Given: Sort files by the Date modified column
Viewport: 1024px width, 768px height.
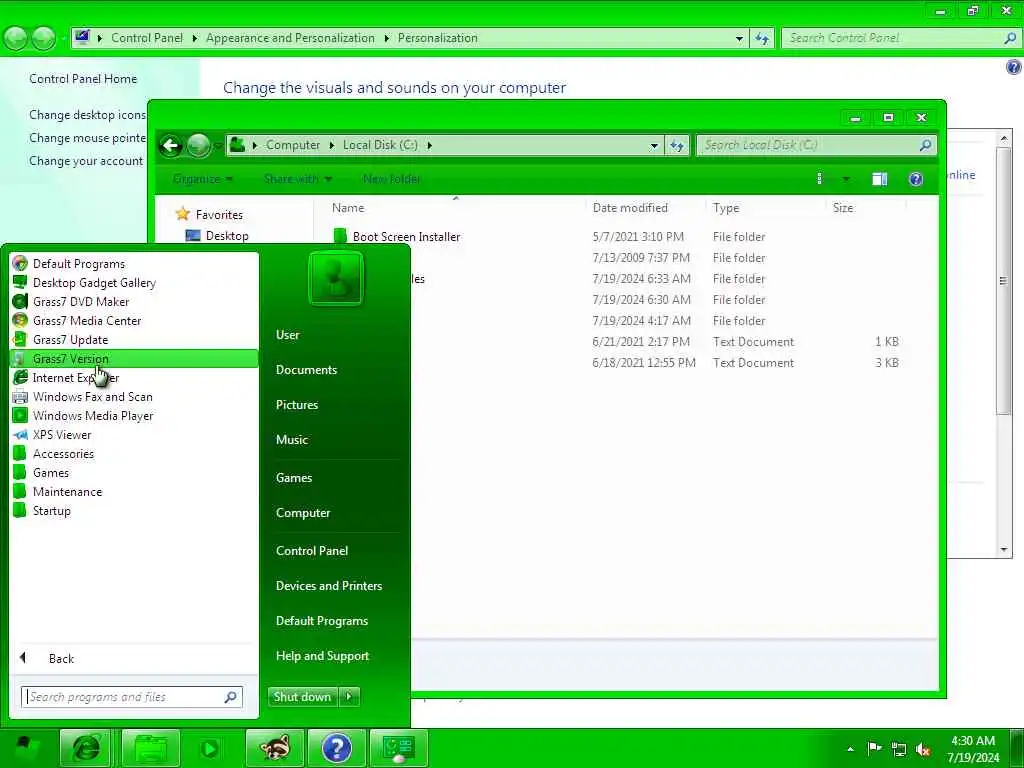Looking at the screenshot, I should click(x=630, y=208).
